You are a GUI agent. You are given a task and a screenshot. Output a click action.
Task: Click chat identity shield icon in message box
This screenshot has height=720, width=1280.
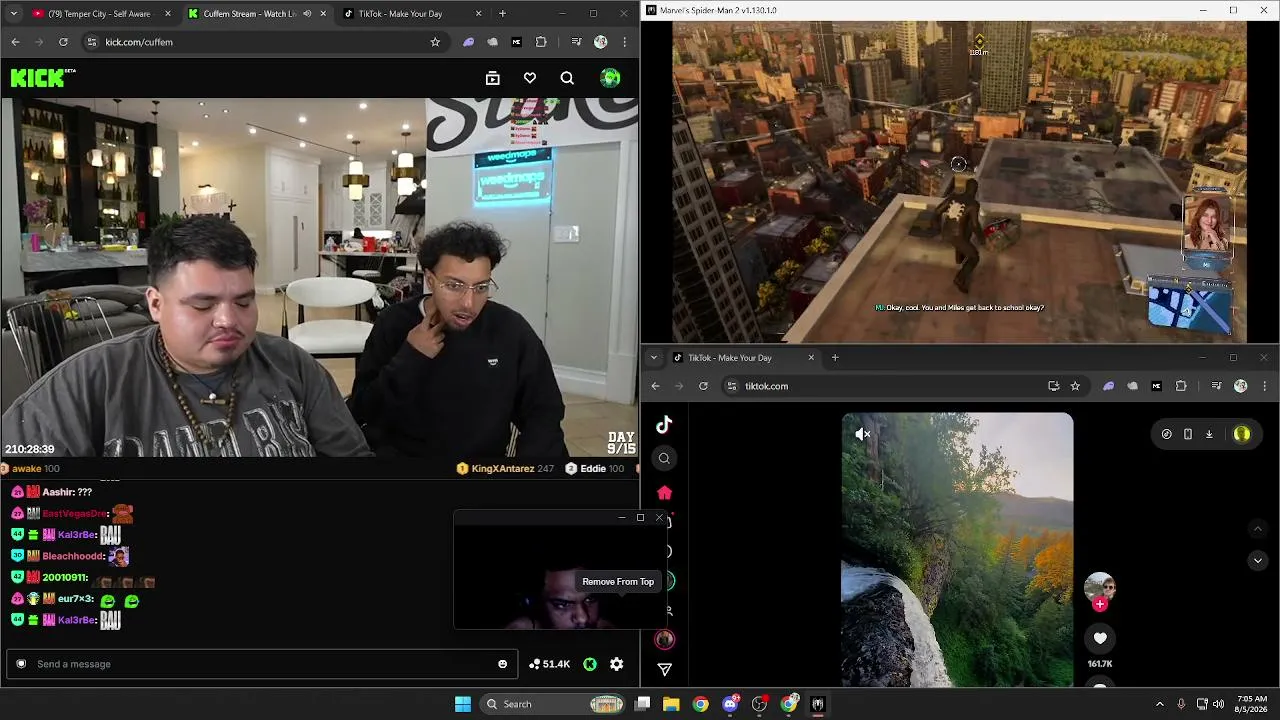pyautogui.click(x=21, y=664)
